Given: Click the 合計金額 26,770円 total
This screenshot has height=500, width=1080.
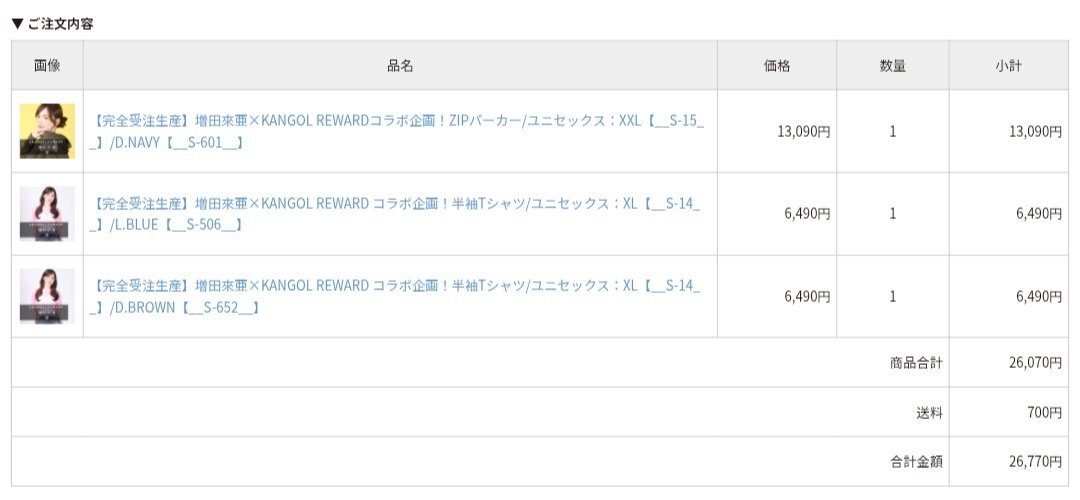Looking at the screenshot, I should 1035,461.
